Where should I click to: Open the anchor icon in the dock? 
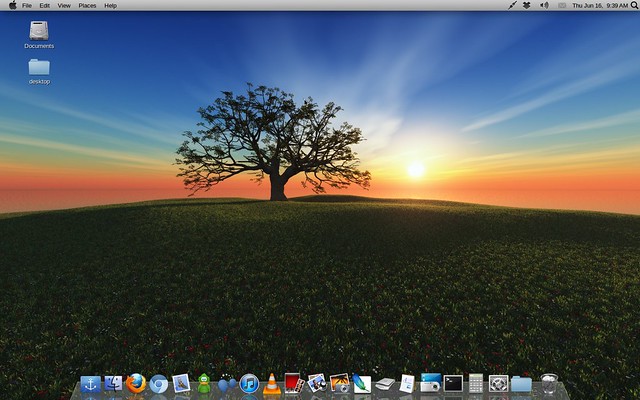pos(91,384)
